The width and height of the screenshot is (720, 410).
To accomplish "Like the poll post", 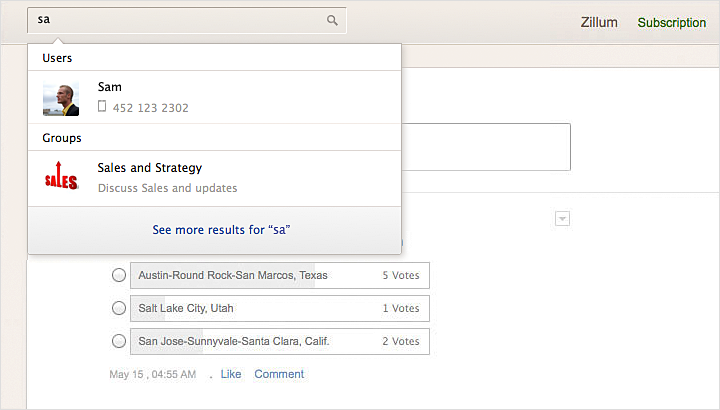I will [231, 374].
